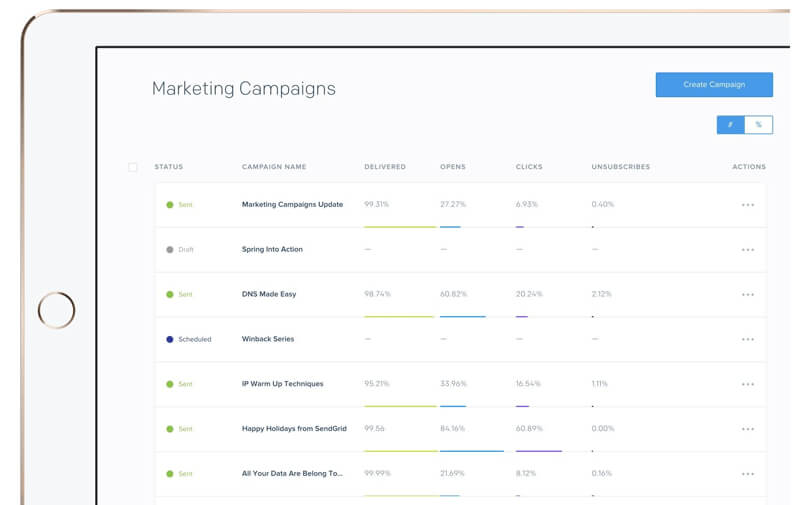Switch metrics to the # count view
The height and width of the screenshot is (505, 800).
(x=731, y=124)
